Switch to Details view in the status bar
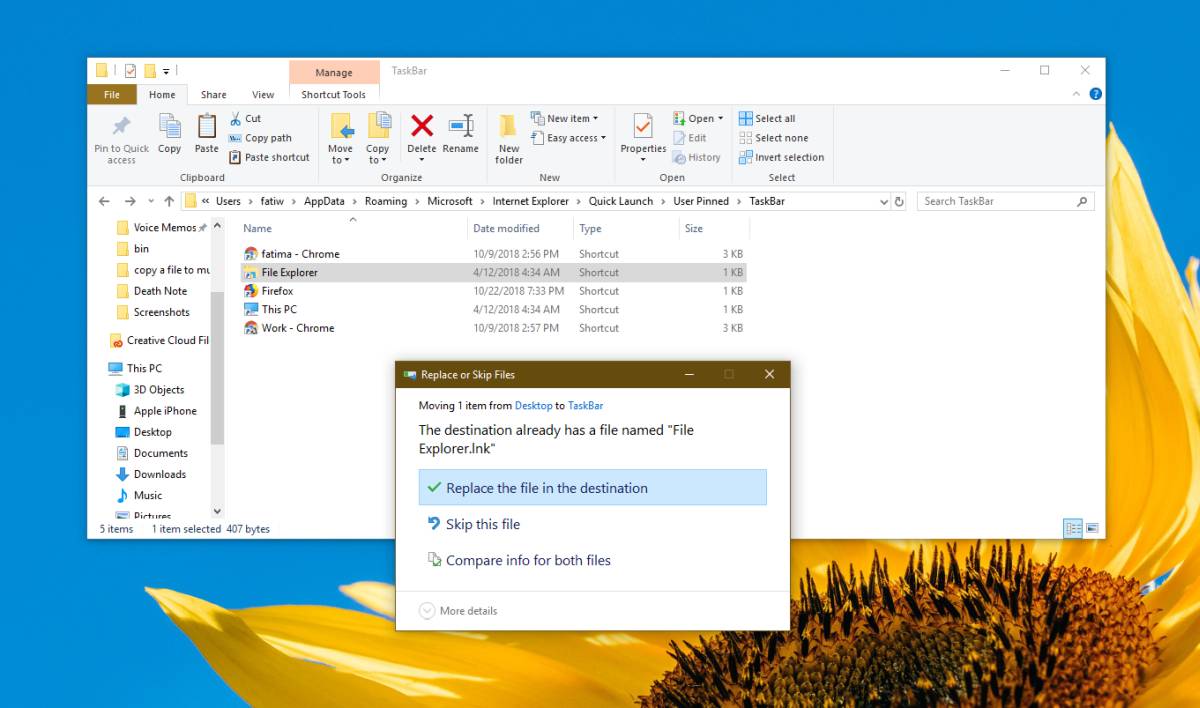1200x708 pixels. coord(1073,528)
